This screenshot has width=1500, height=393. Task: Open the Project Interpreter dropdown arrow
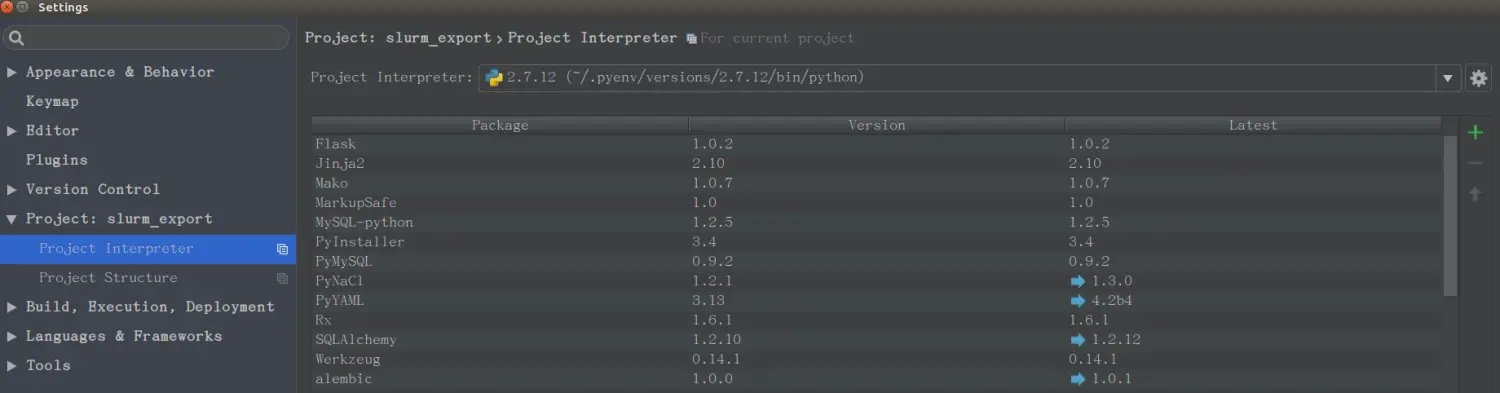(1448, 78)
